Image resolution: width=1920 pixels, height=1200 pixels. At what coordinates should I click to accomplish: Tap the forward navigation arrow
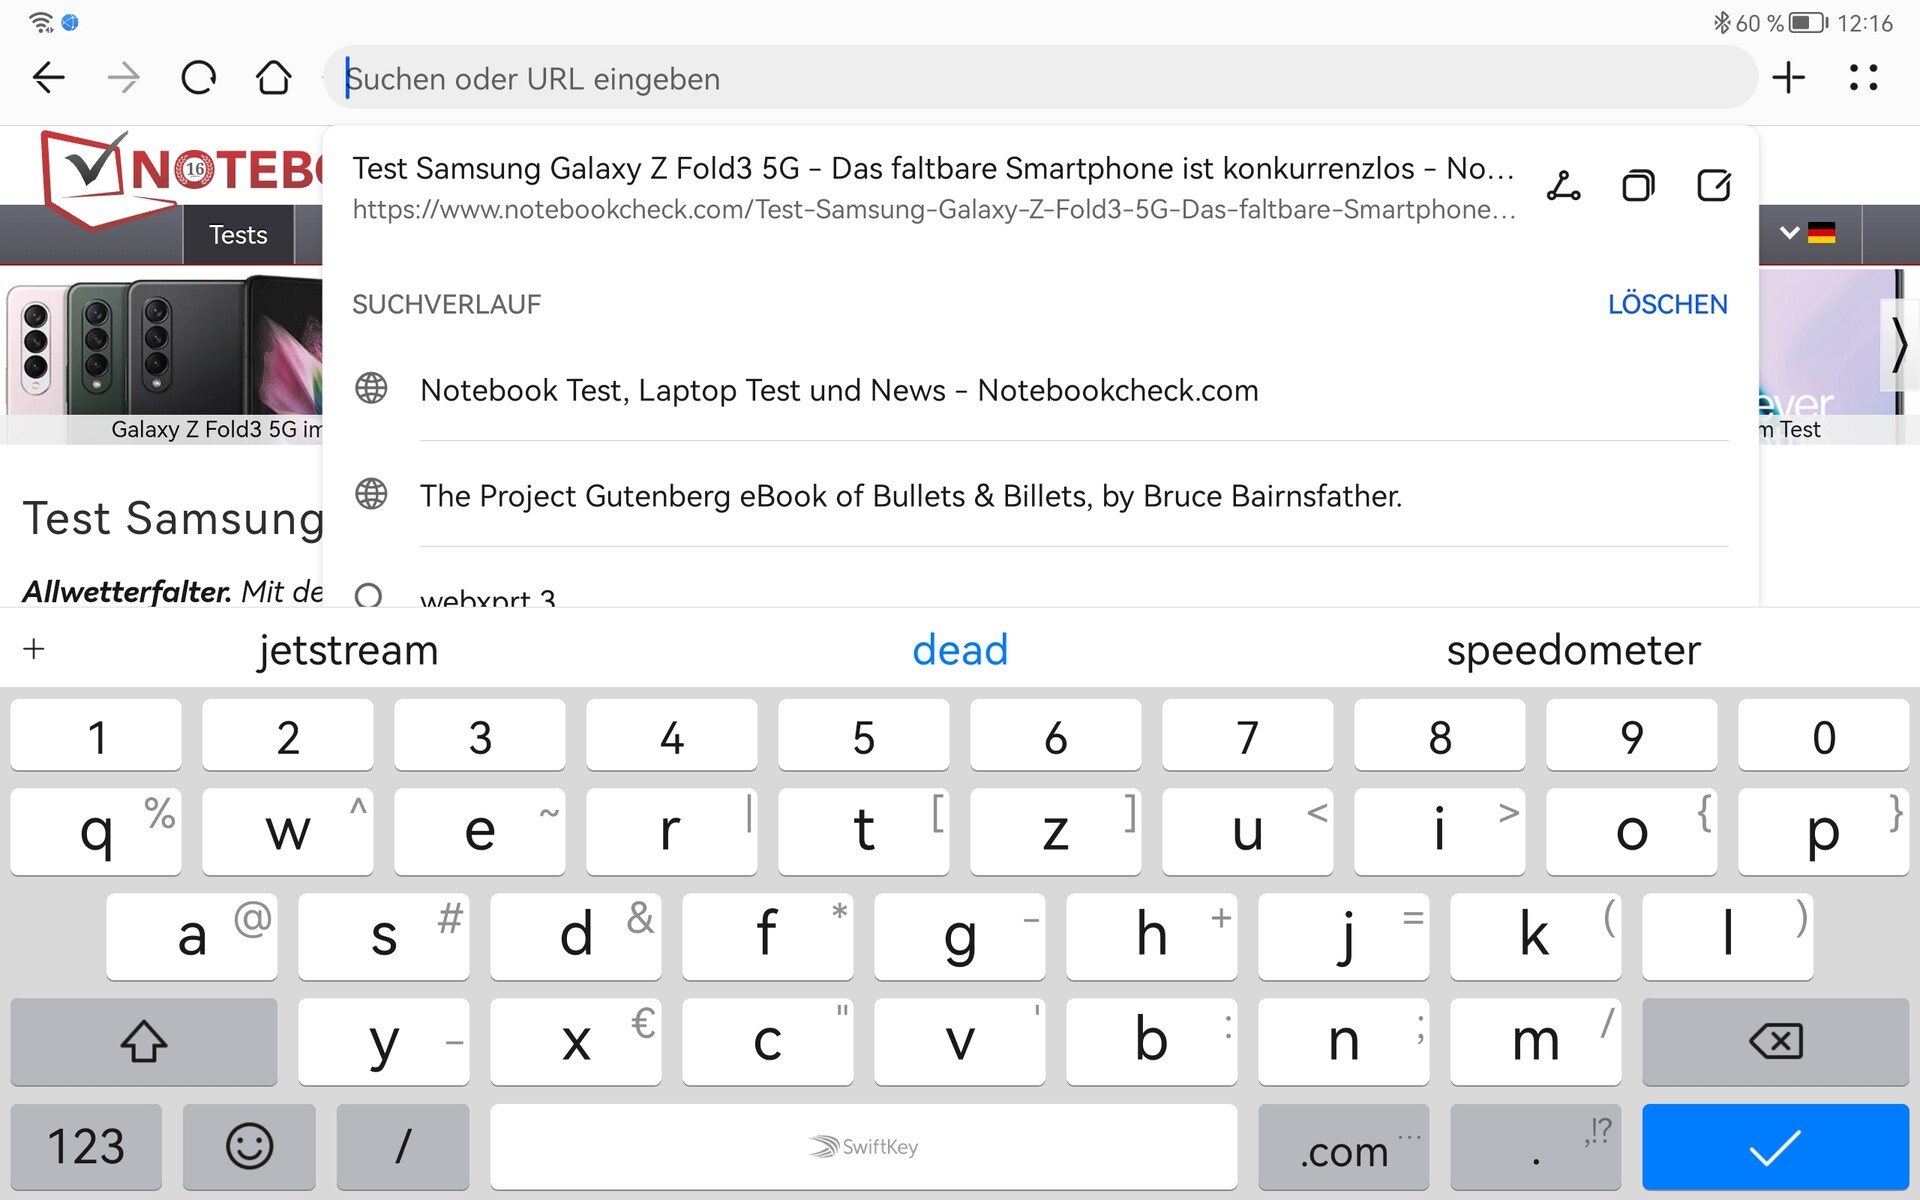pyautogui.click(x=123, y=78)
